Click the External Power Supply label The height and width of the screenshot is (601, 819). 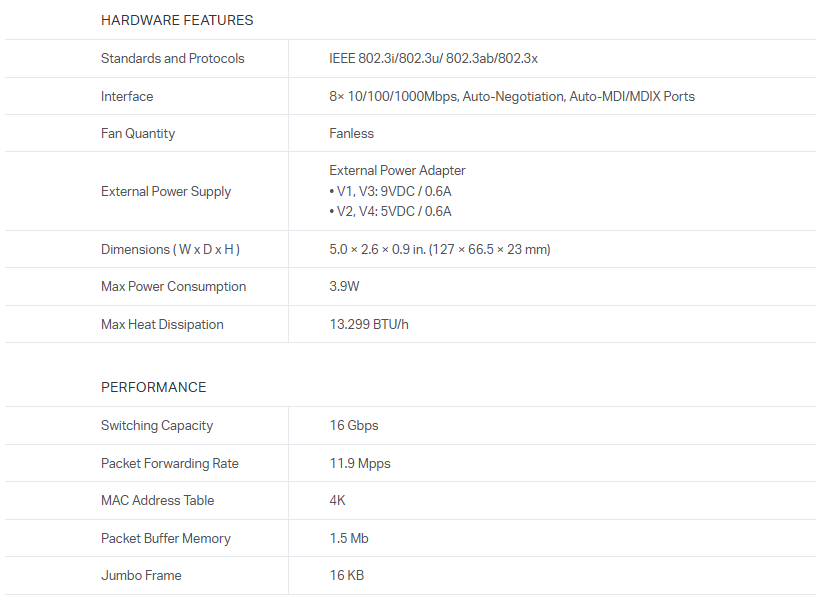tap(166, 192)
